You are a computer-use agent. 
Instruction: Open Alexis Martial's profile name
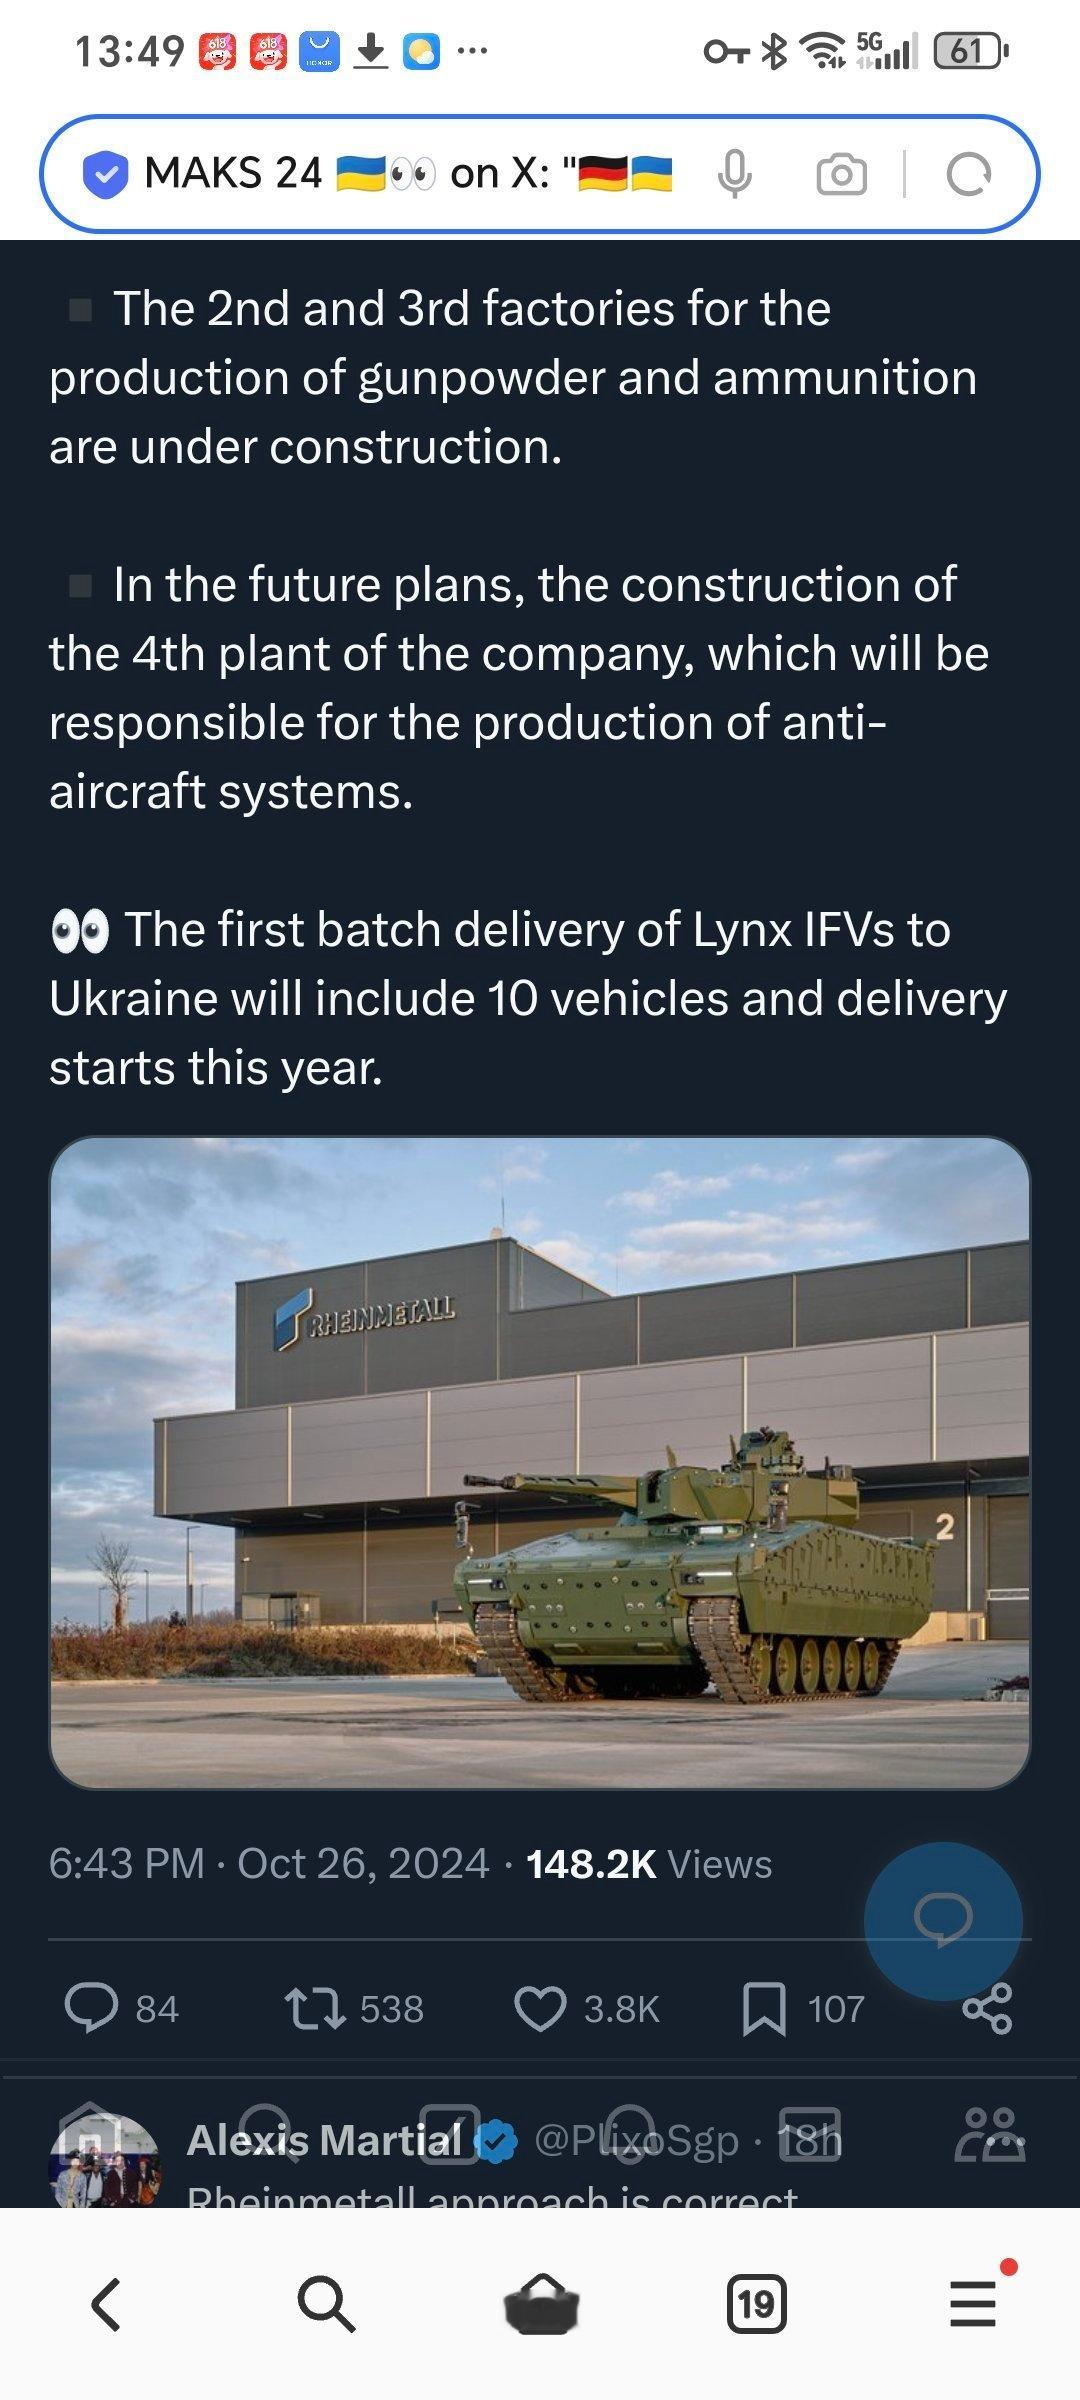pyautogui.click(x=324, y=2140)
